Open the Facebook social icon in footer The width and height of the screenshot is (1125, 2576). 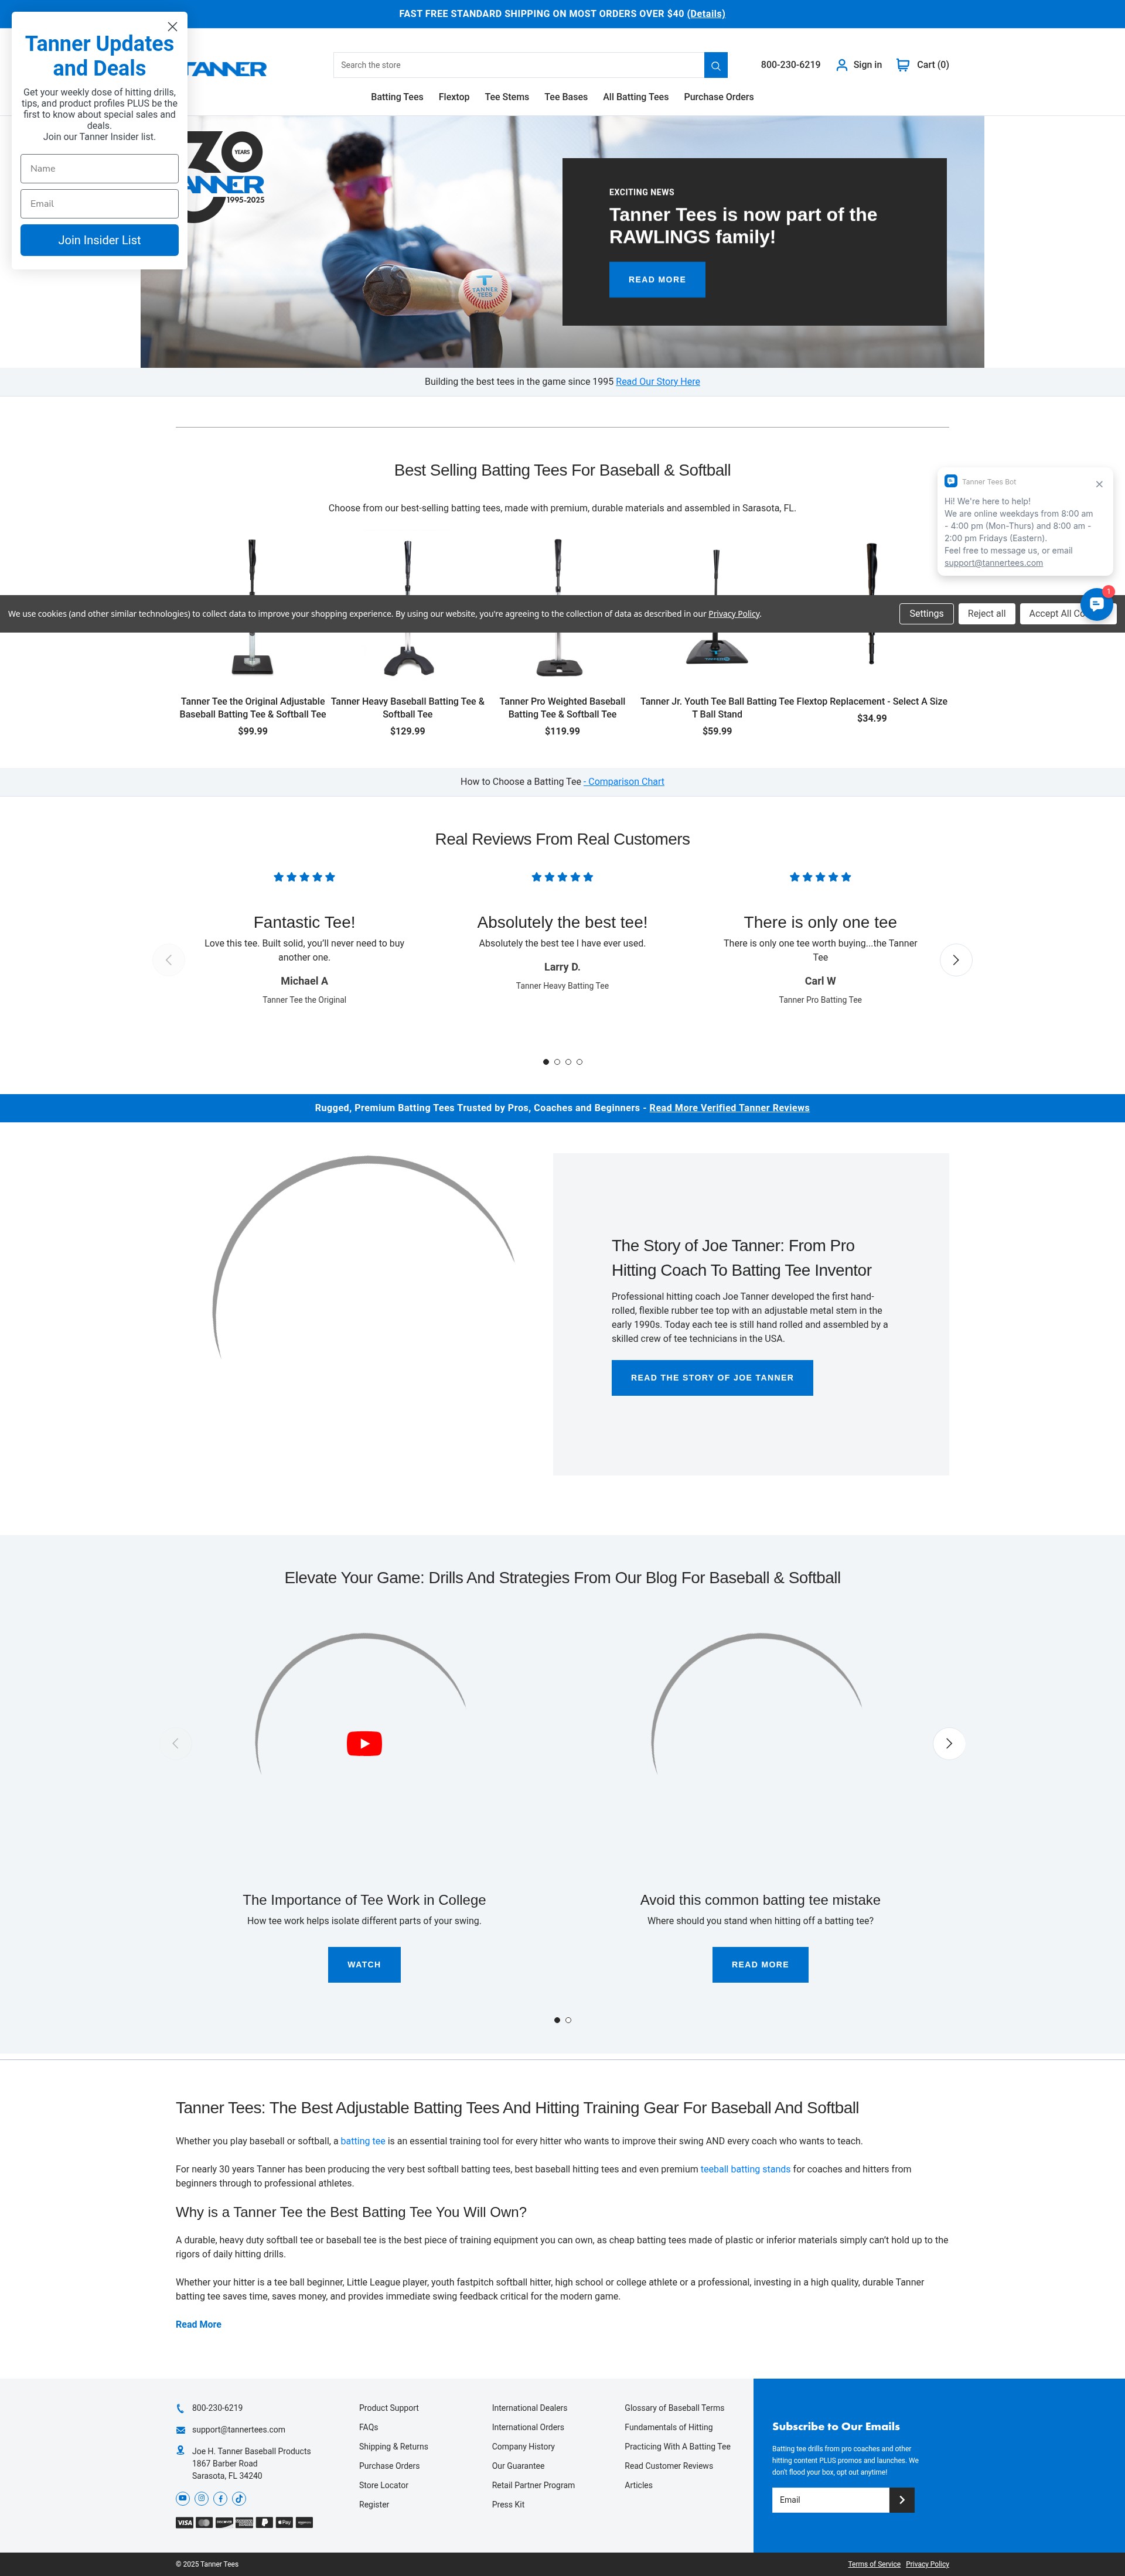click(220, 2498)
